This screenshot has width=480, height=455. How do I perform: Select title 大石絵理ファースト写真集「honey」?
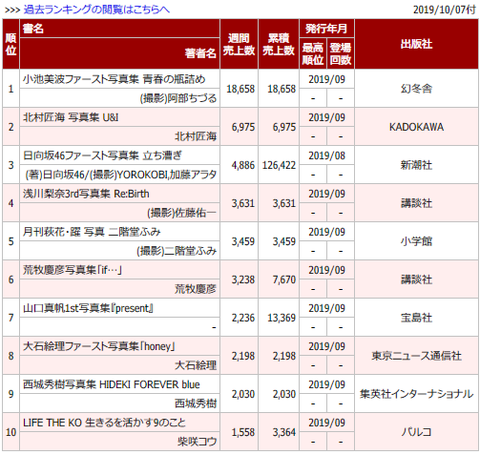pos(99,346)
